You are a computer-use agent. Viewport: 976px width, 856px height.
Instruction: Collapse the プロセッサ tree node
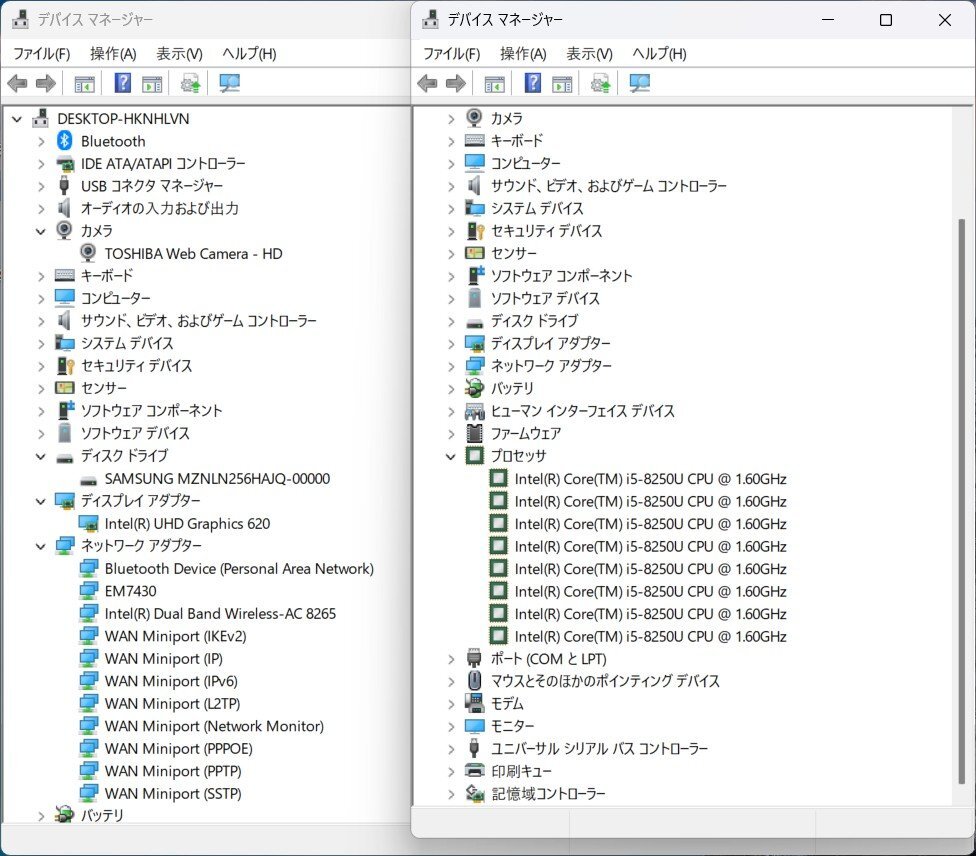451,456
